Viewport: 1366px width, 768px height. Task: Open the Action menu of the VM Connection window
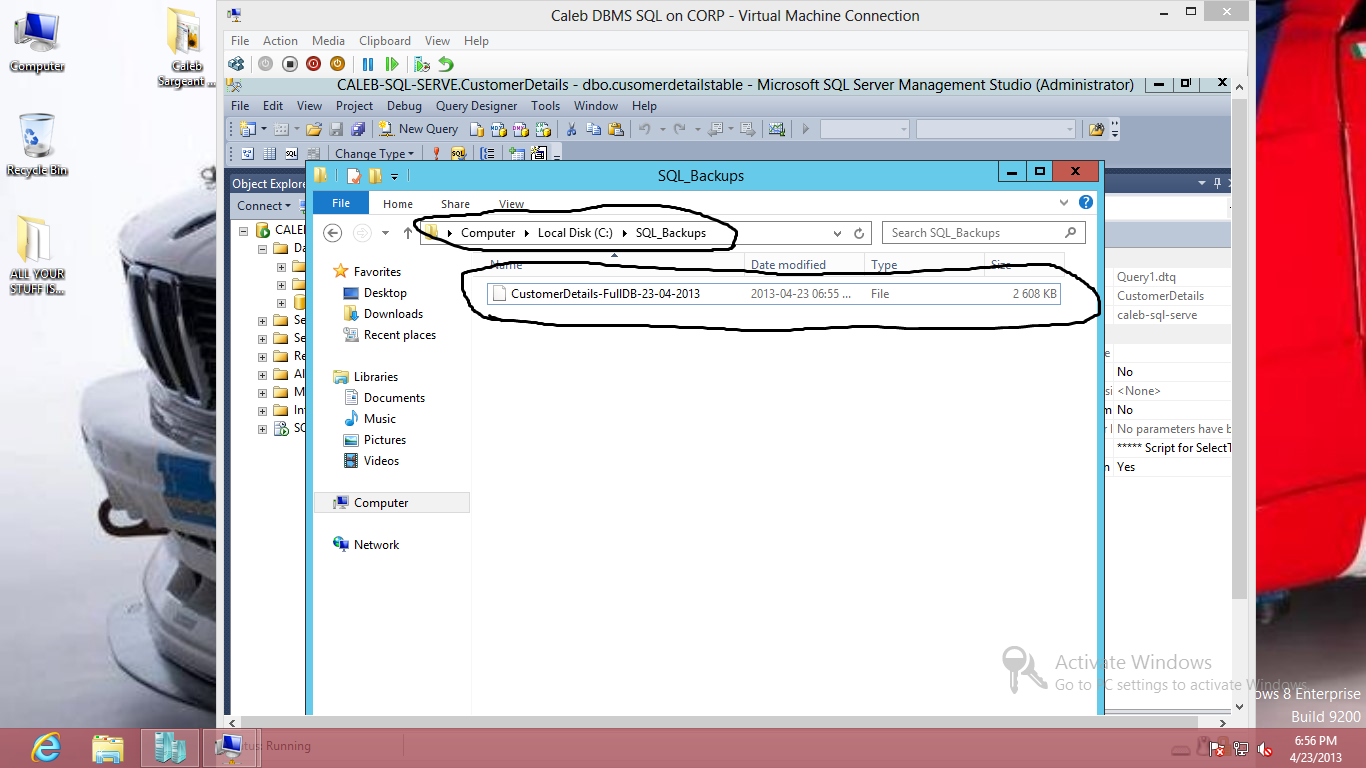[x=280, y=41]
